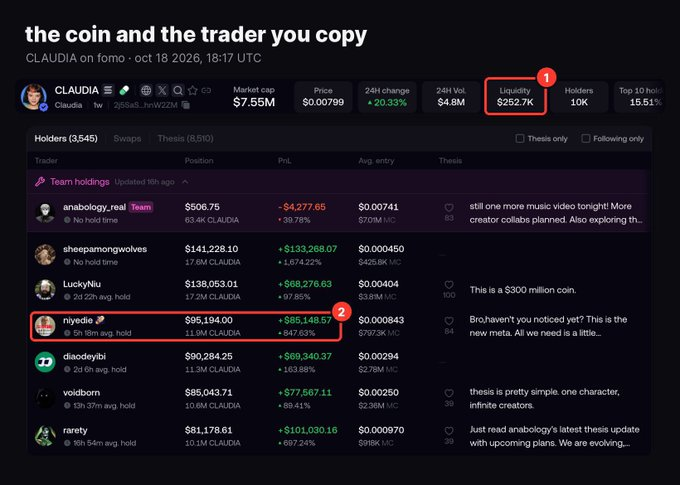Sort by the PnL column header
Screen dimensions: 680x485
click(284, 161)
